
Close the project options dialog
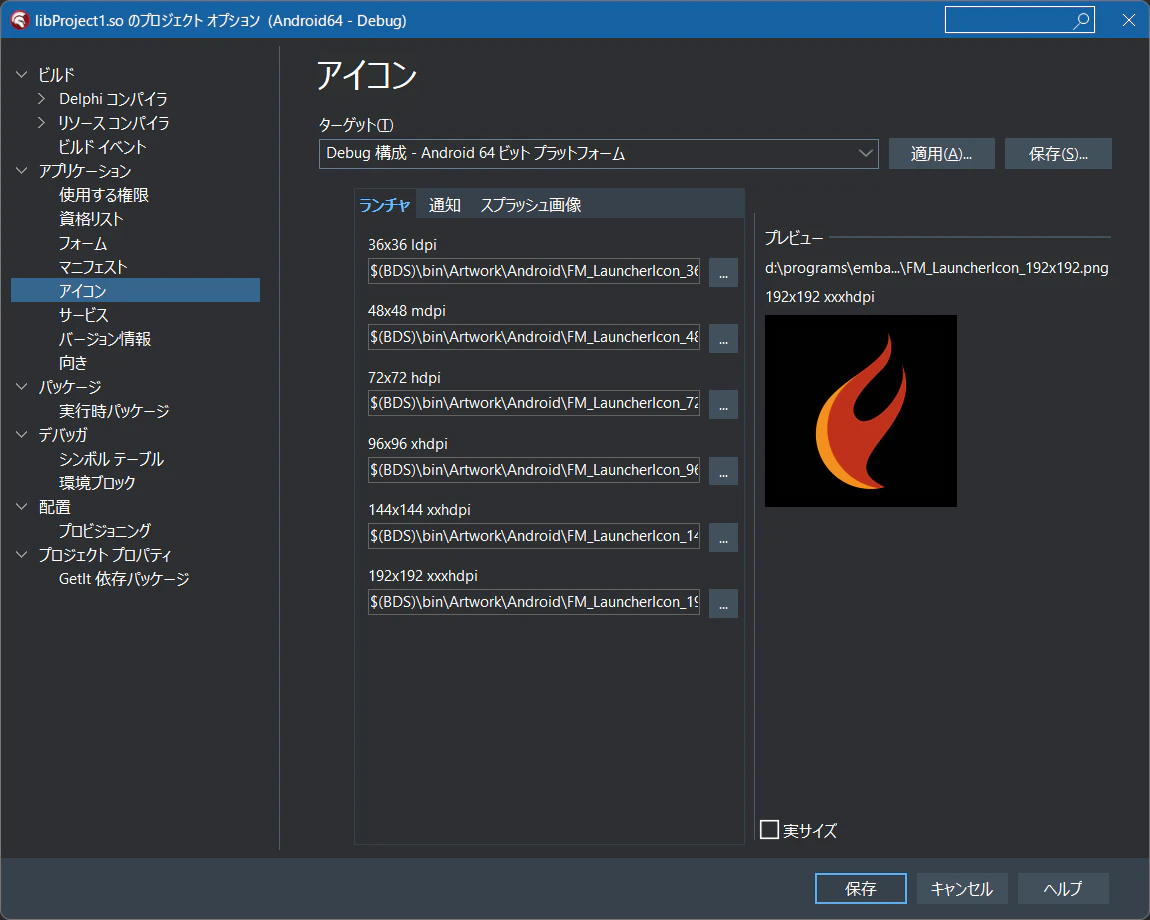(x=1129, y=21)
